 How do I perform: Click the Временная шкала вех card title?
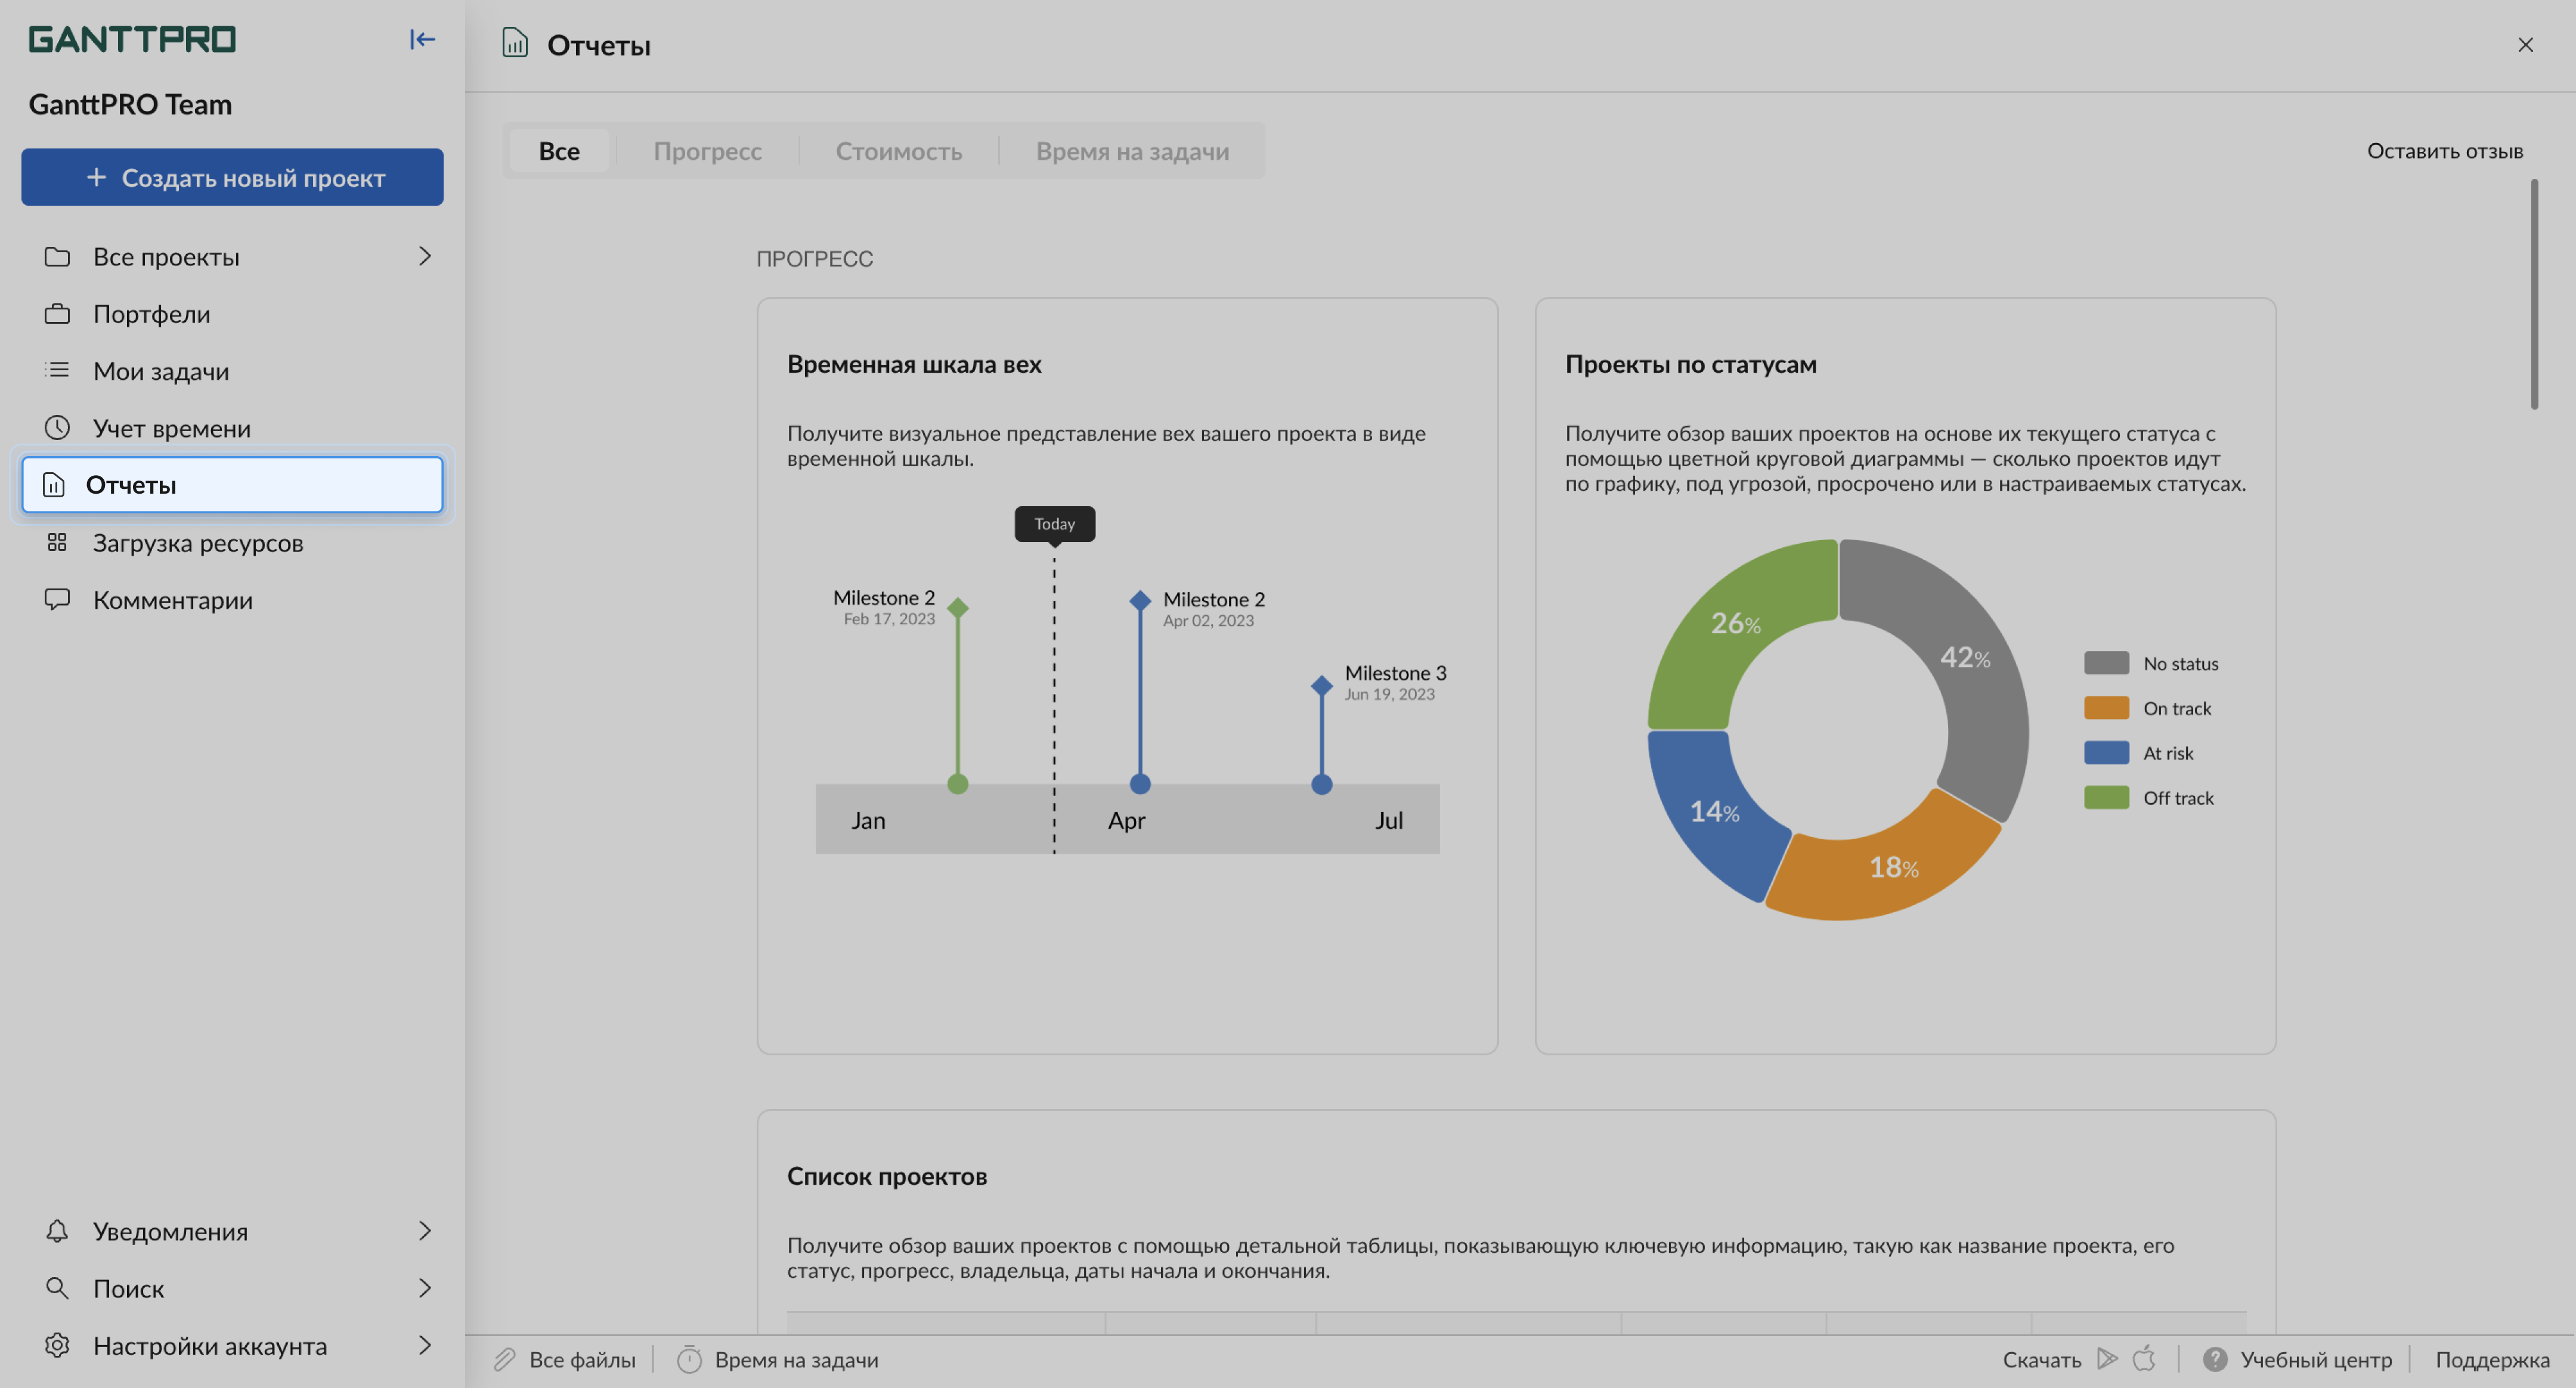pyautogui.click(x=914, y=365)
